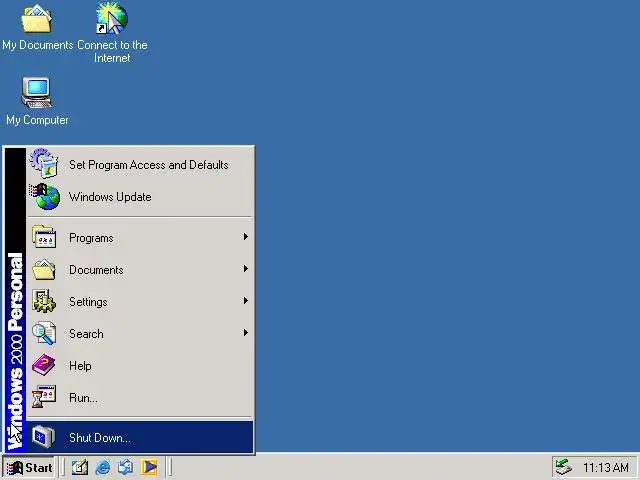The height and width of the screenshot is (480, 640).
Task: Click the Programs folder icon
Action: coord(44,237)
